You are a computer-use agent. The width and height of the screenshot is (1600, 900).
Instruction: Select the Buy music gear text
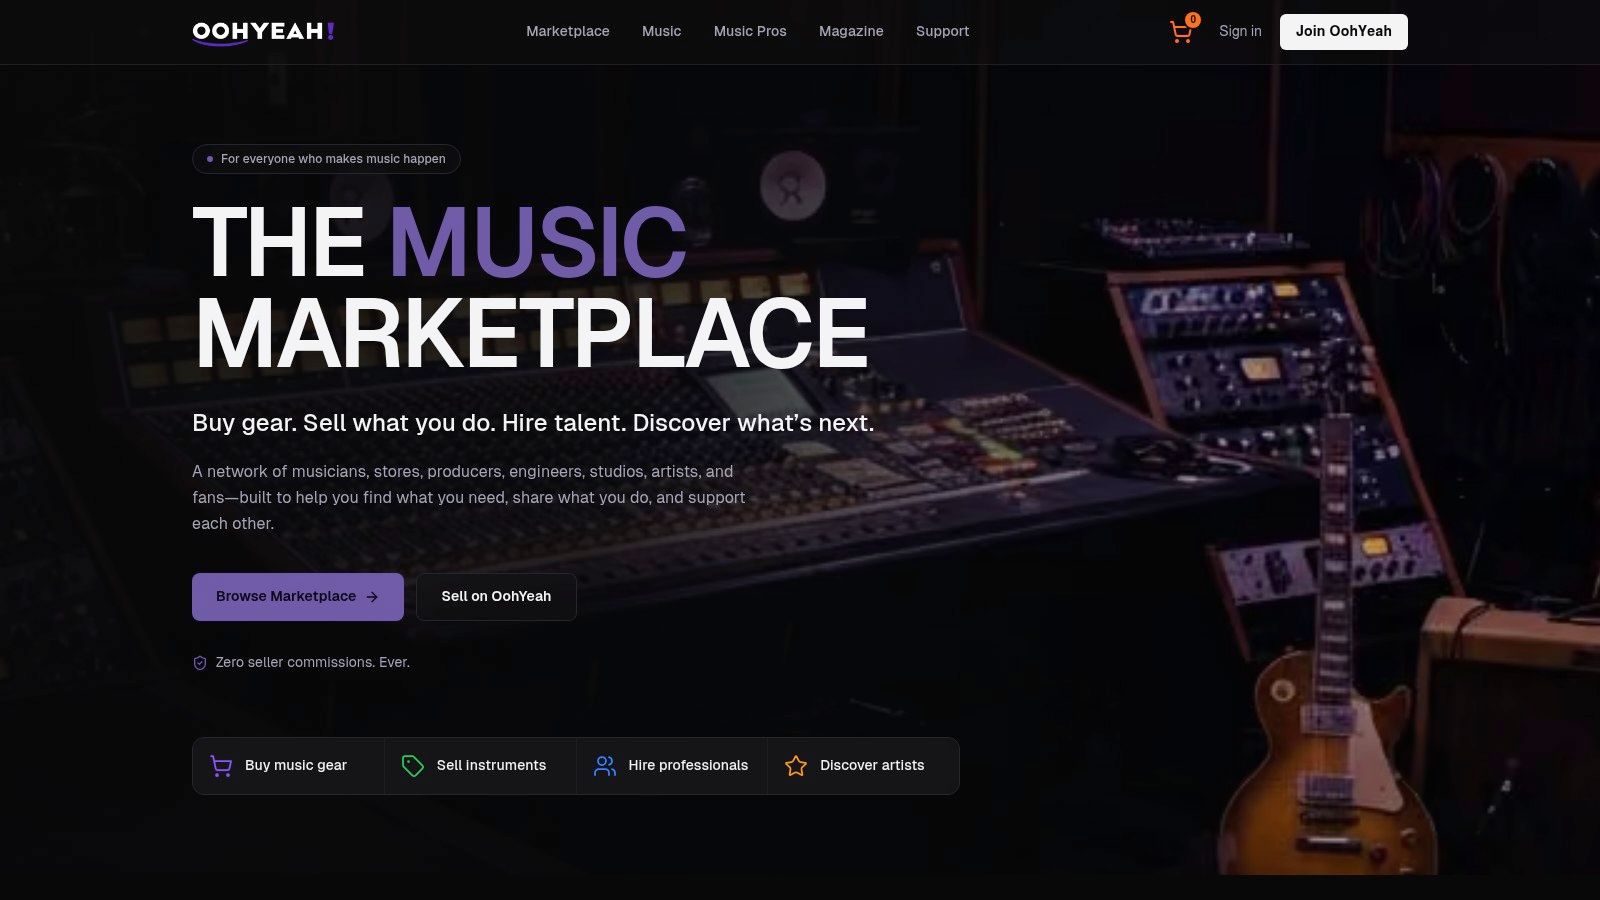tap(296, 766)
